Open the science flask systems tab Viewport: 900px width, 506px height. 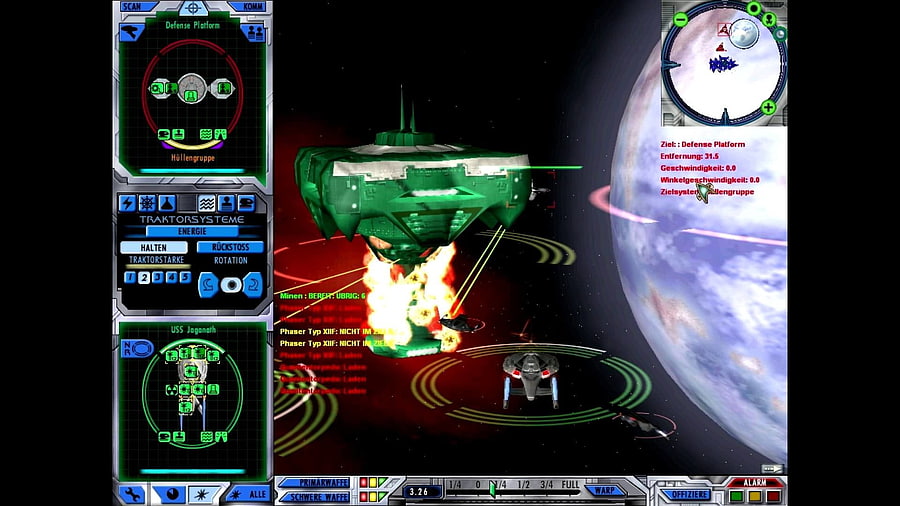pos(166,203)
